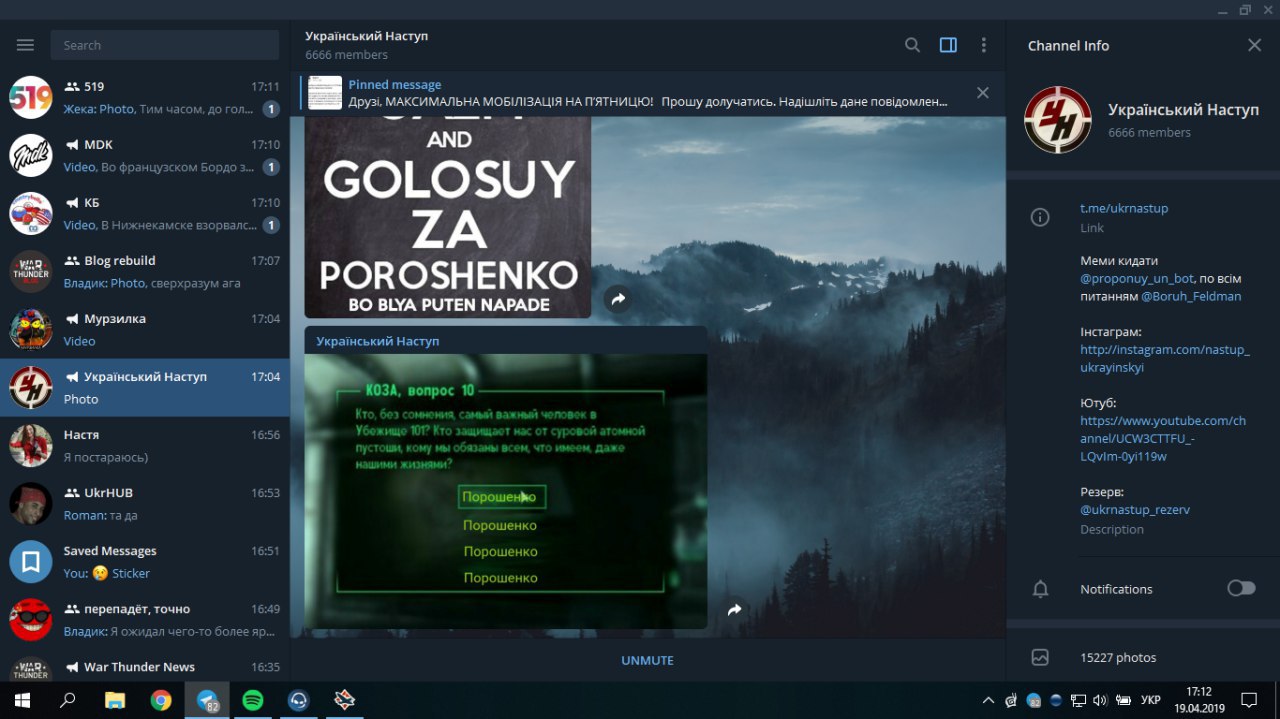Open the chat with Настя
Screen dimensions: 1280x719
tap(145, 446)
